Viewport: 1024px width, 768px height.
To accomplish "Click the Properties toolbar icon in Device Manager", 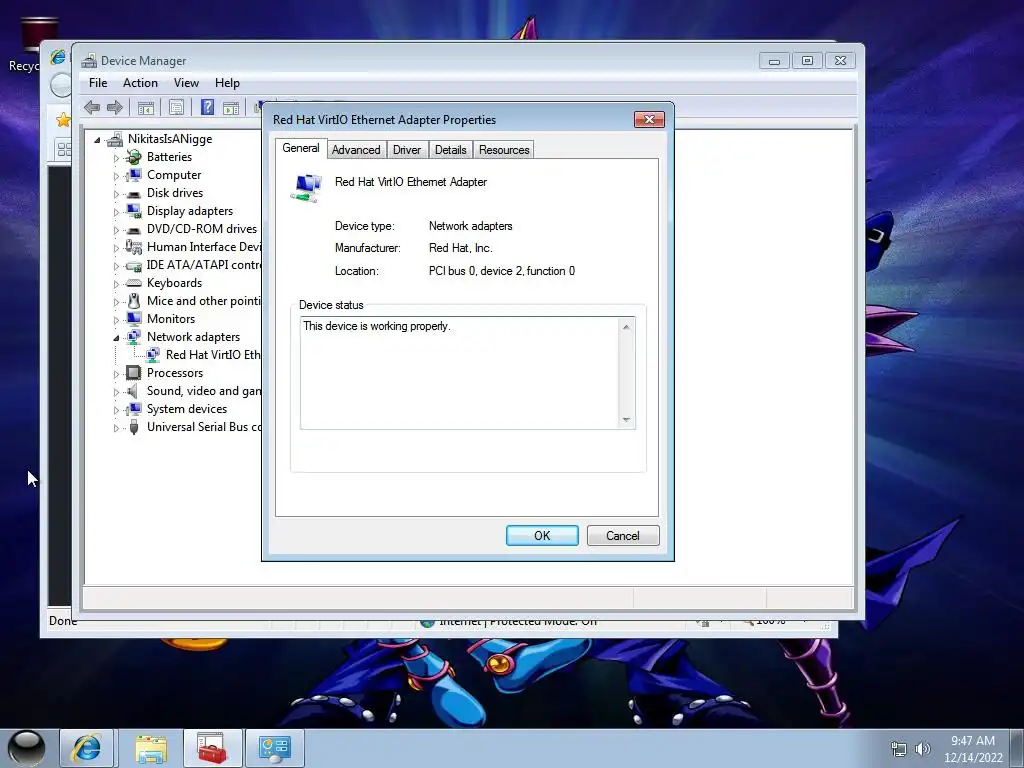I will pyautogui.click(x=176, y=108).
